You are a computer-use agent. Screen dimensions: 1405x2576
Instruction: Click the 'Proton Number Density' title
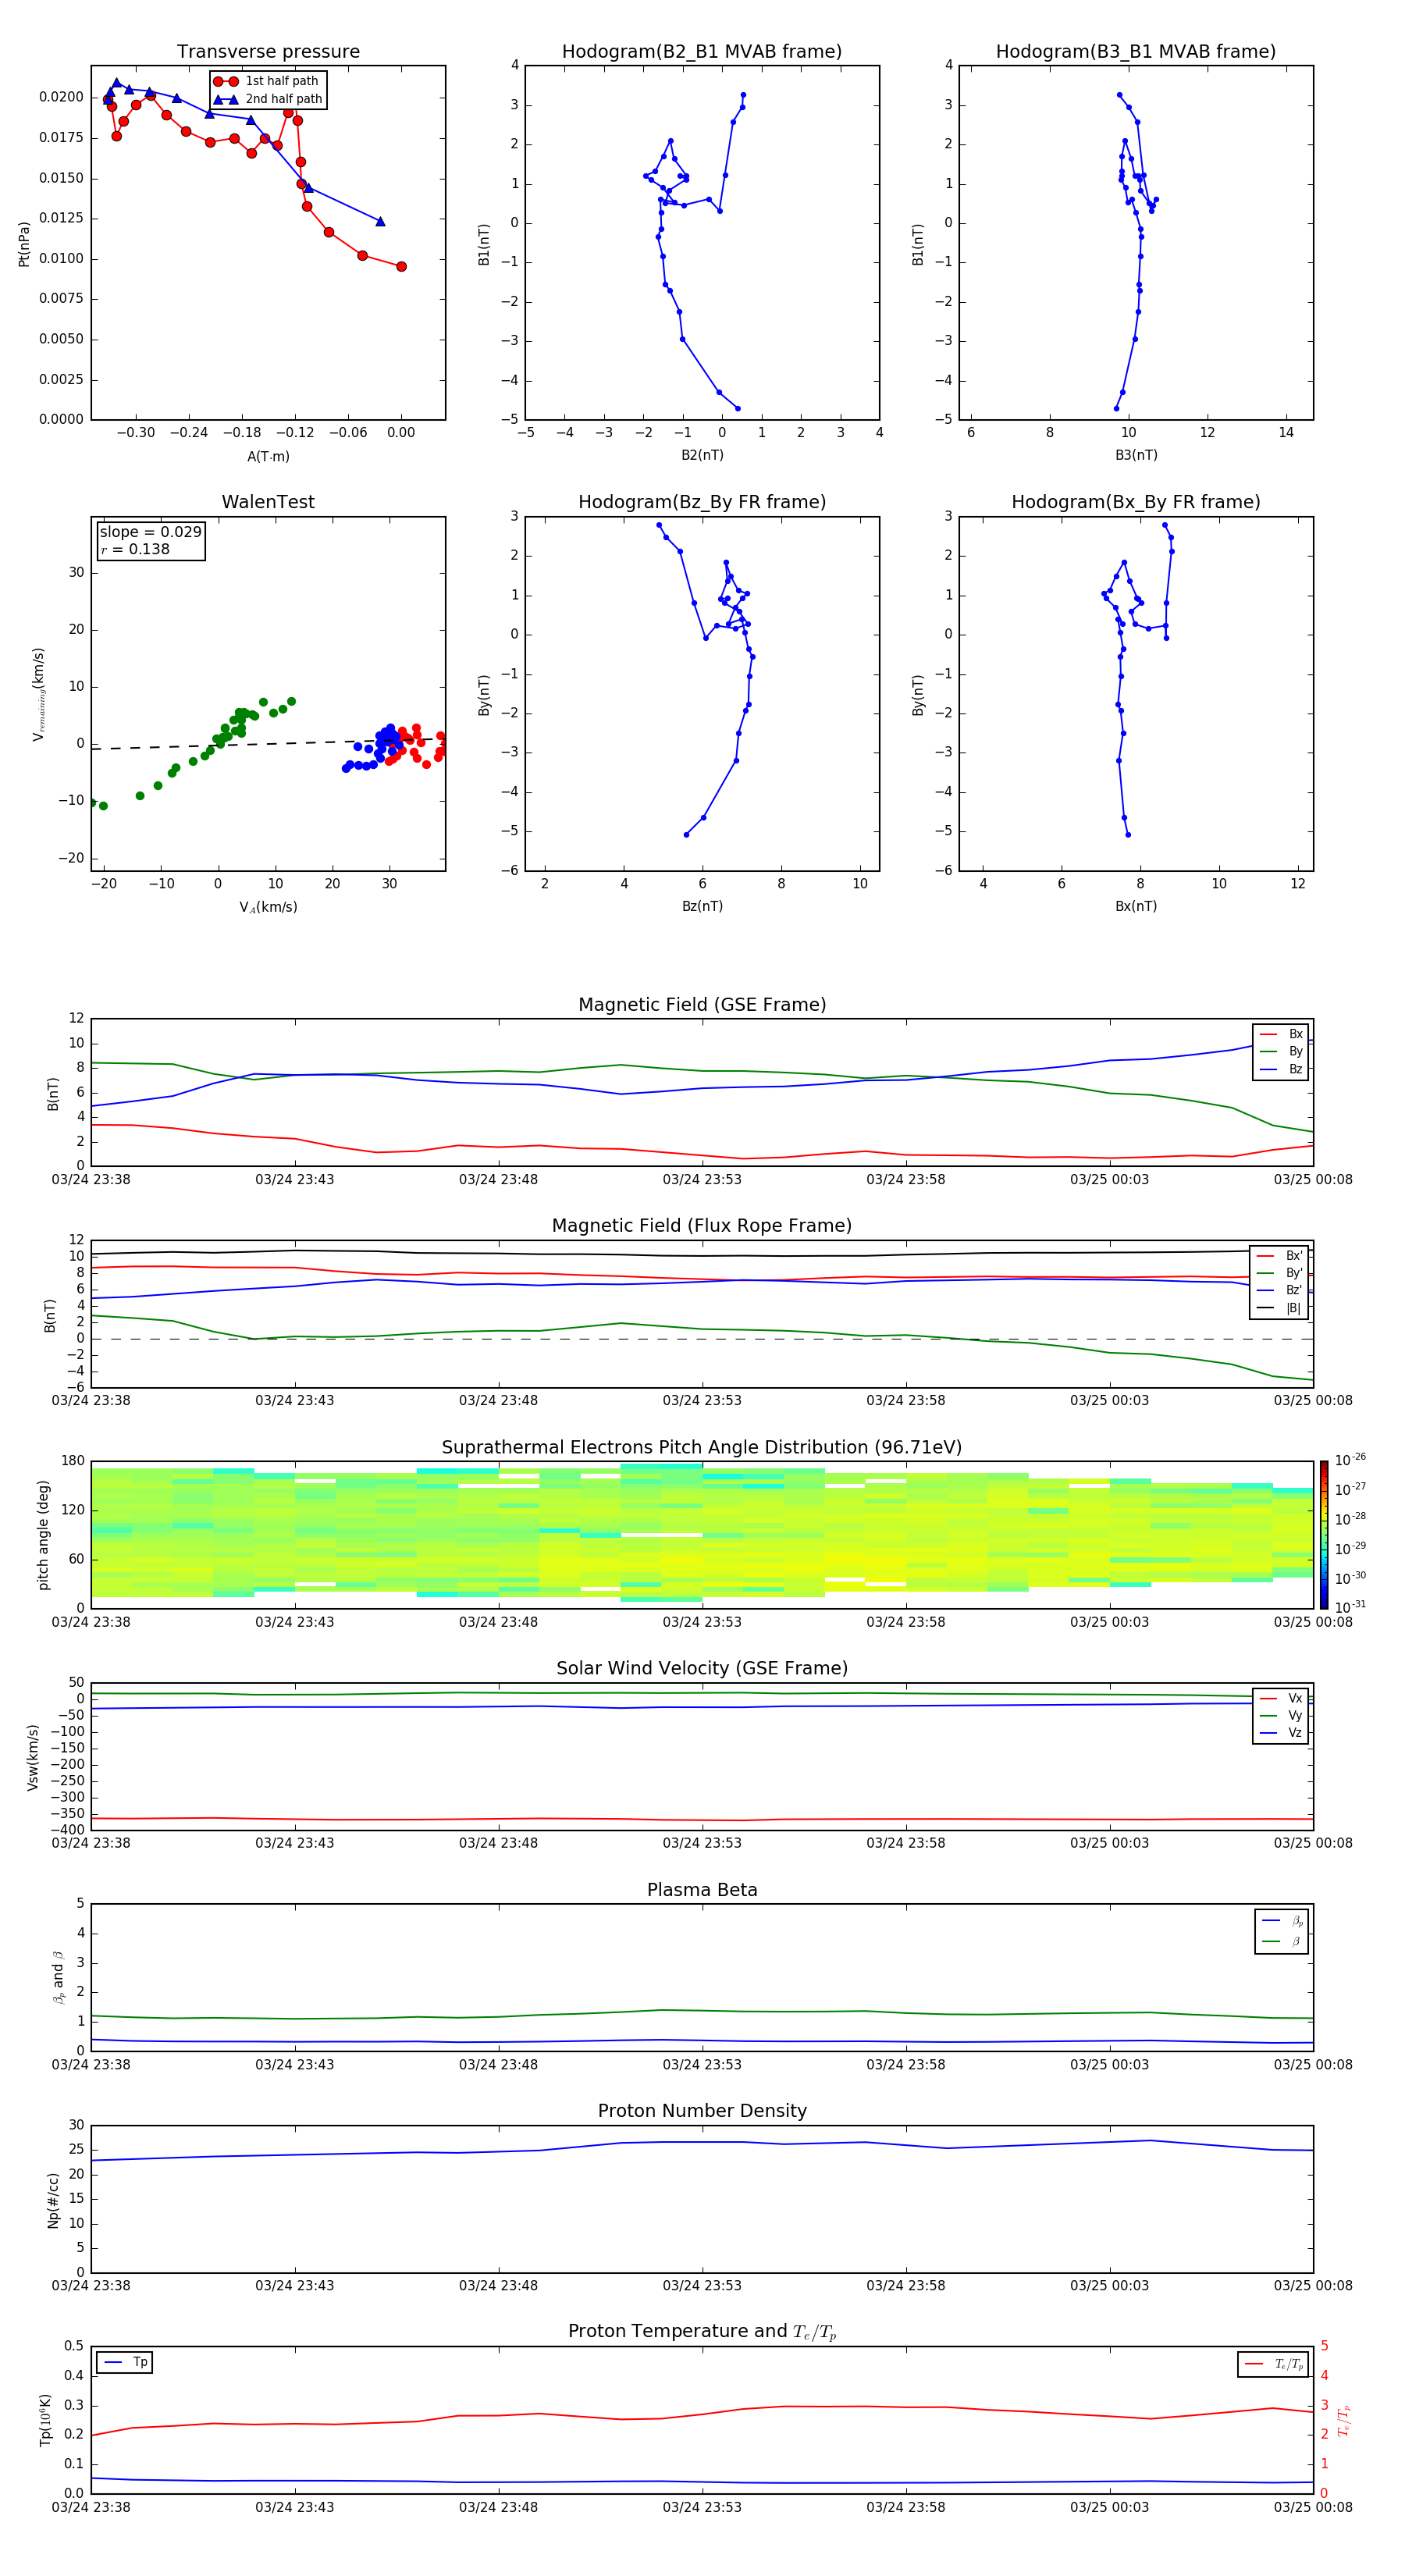coord(702,2111)
